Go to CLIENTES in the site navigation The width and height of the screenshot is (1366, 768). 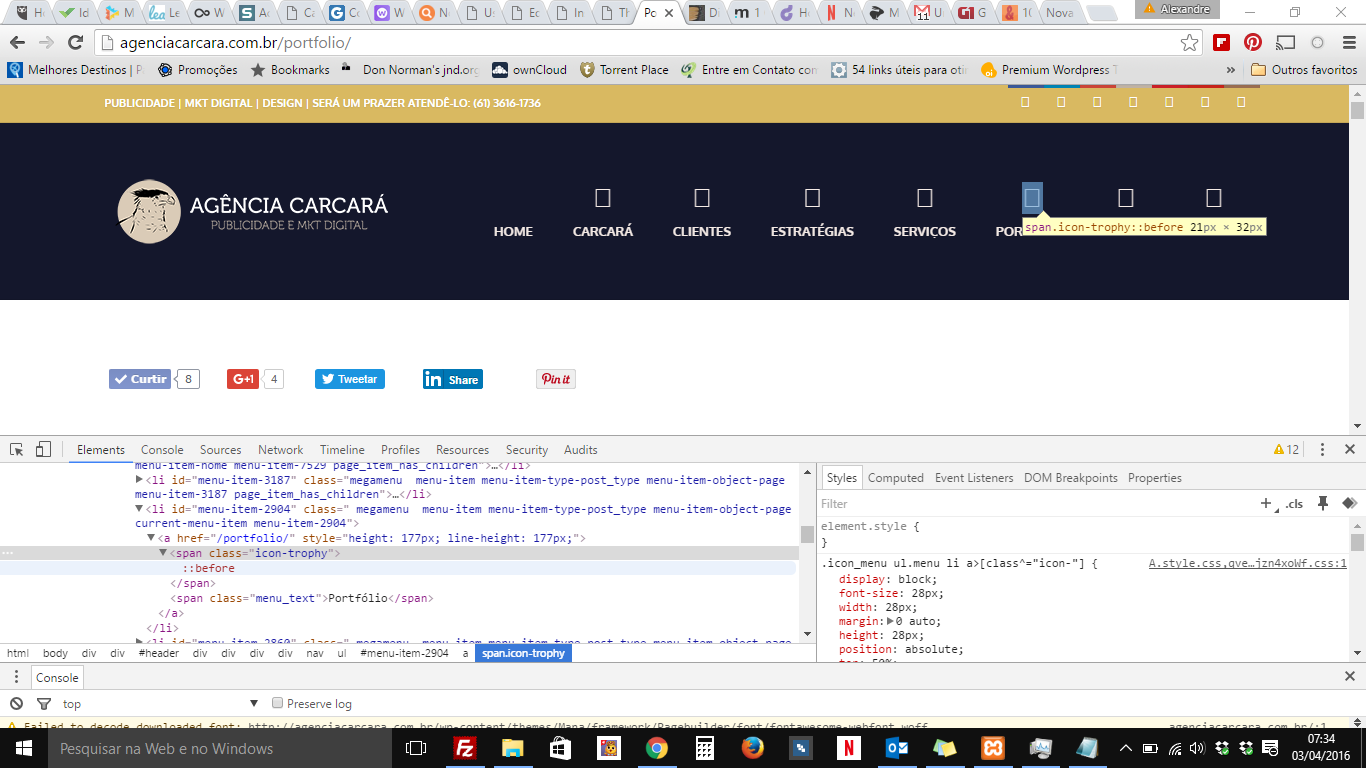701,231
